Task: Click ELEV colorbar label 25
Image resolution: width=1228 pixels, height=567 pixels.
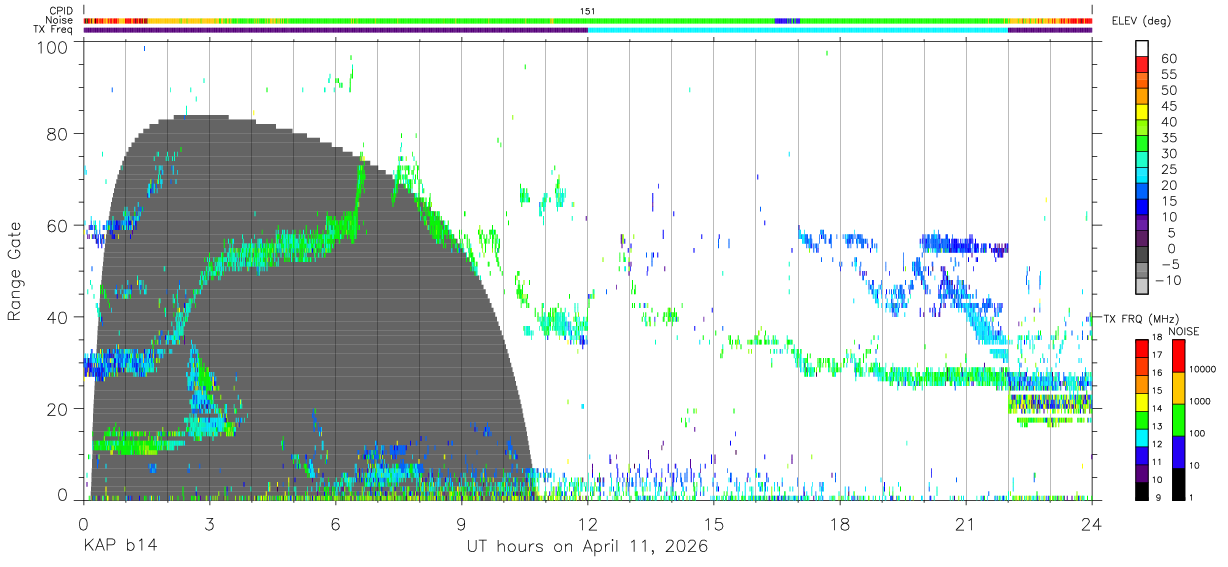Action: click(x=1167, y=169)
